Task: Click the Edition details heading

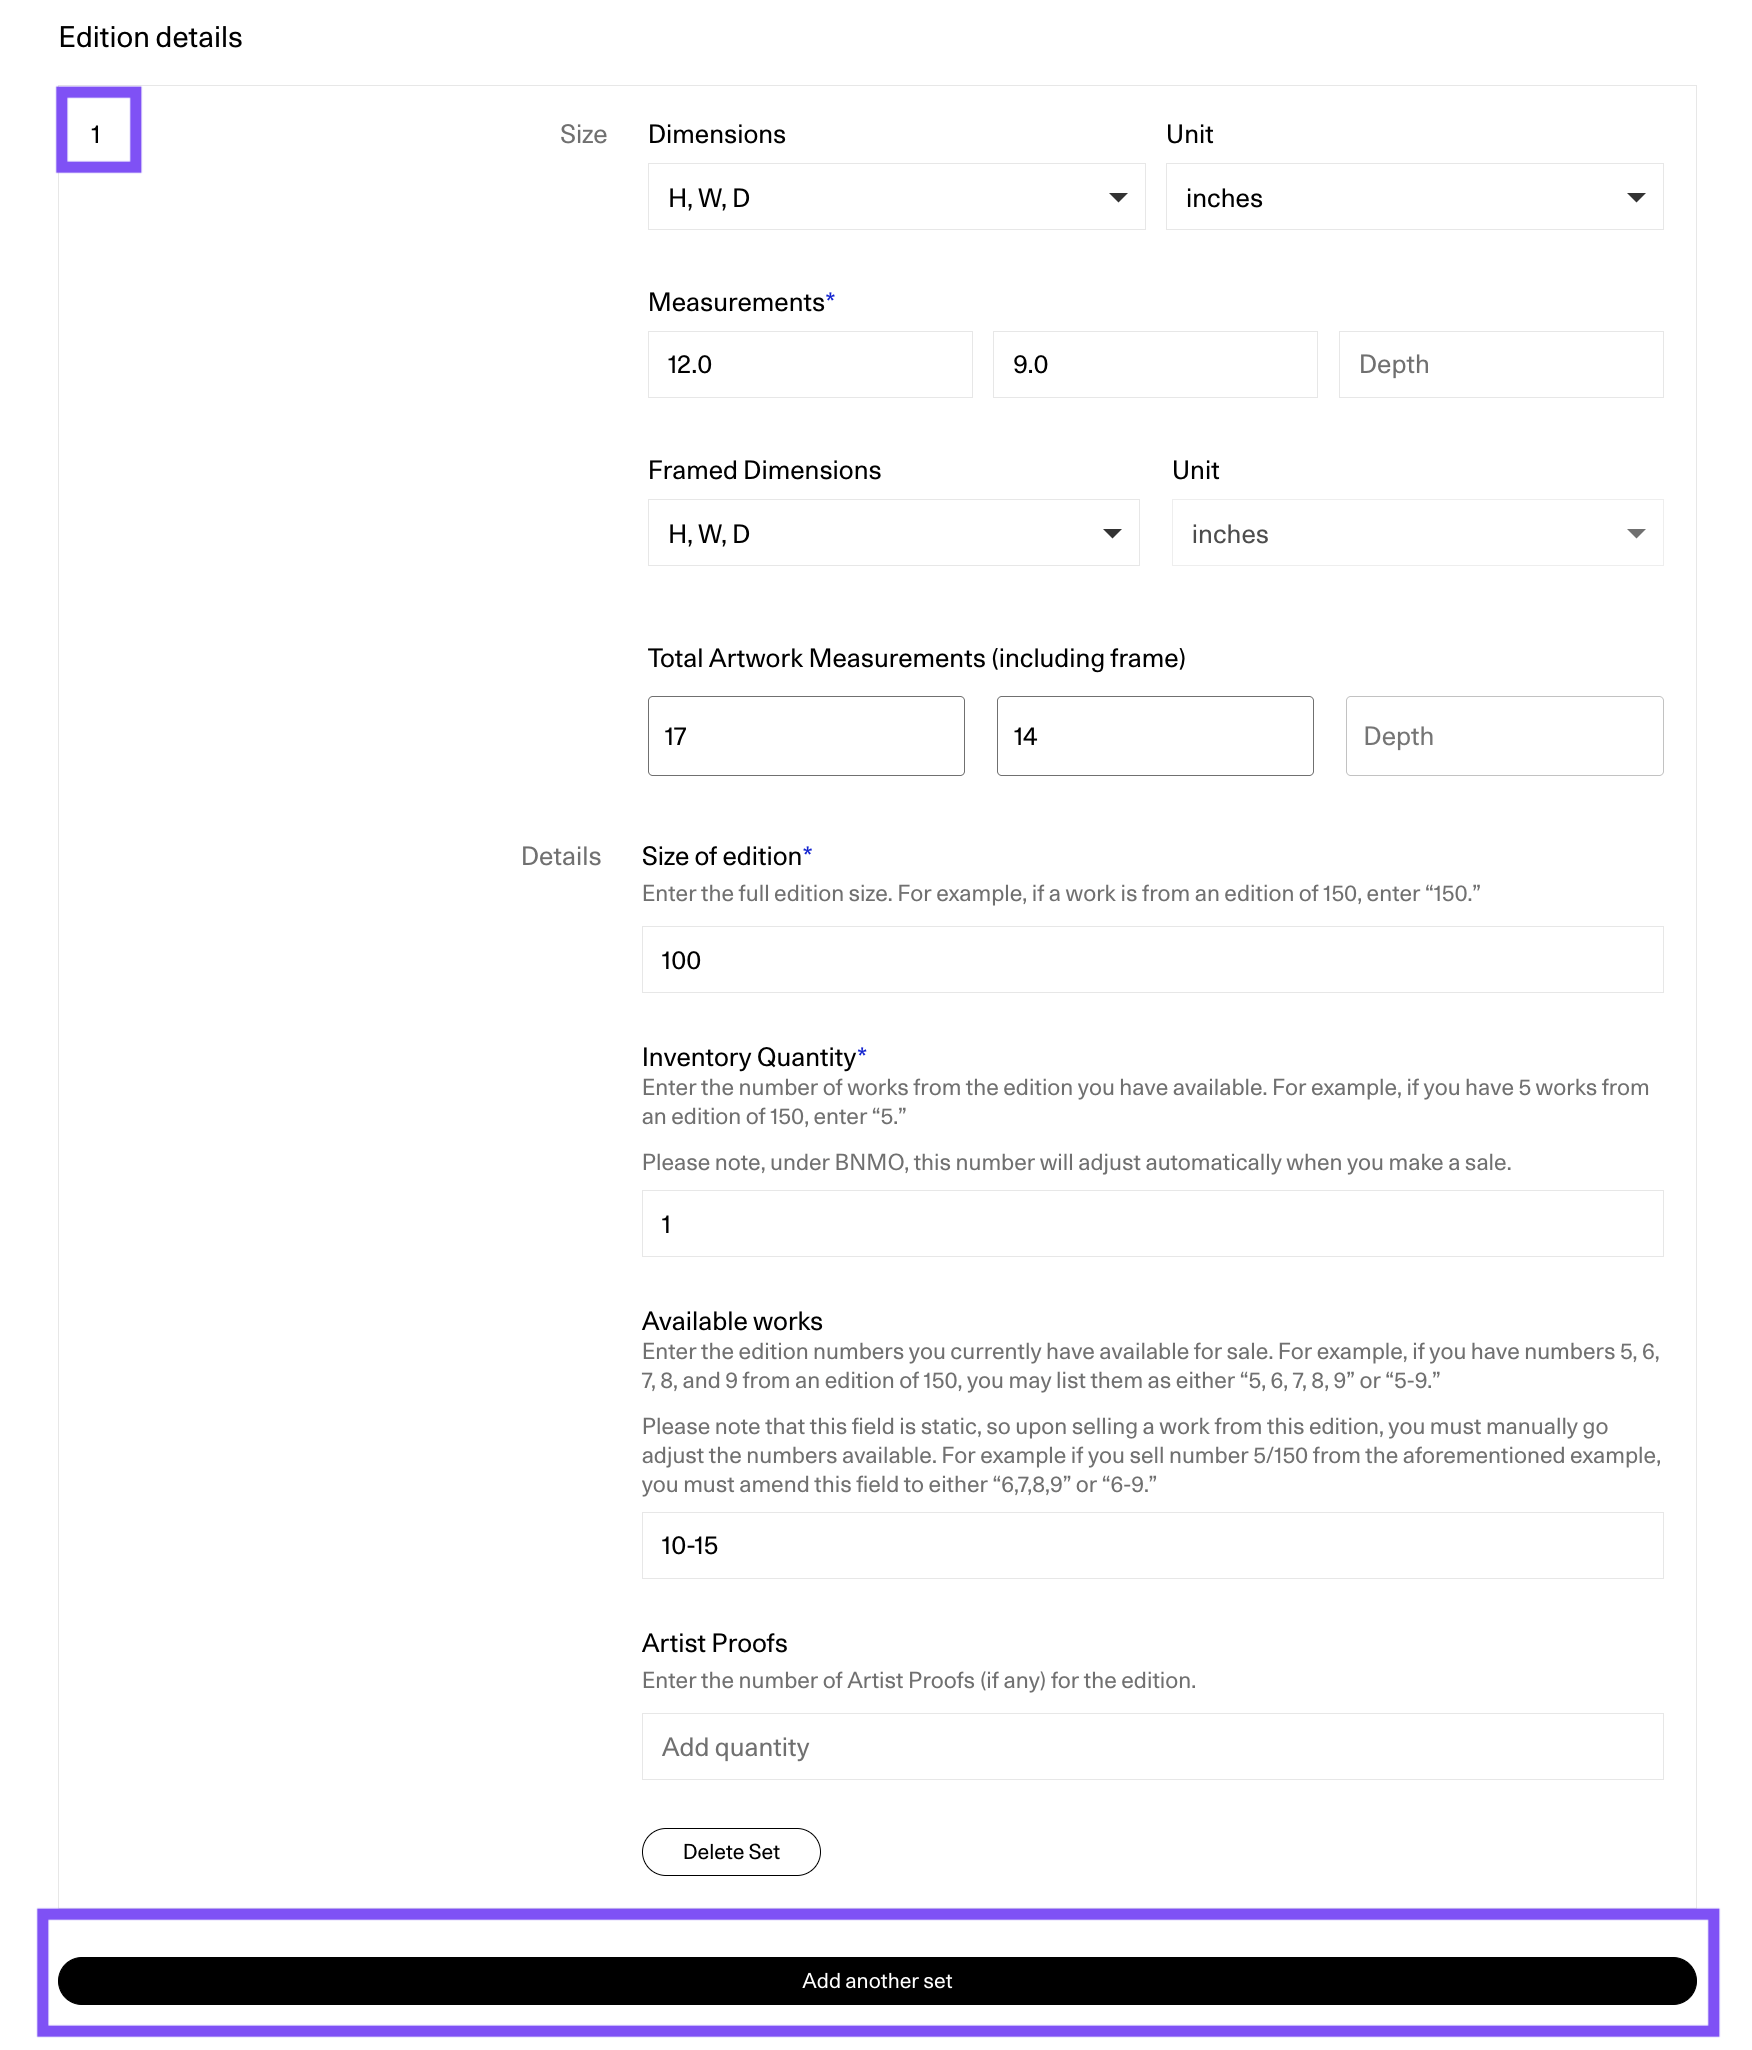Action: [x=150, y=38]
